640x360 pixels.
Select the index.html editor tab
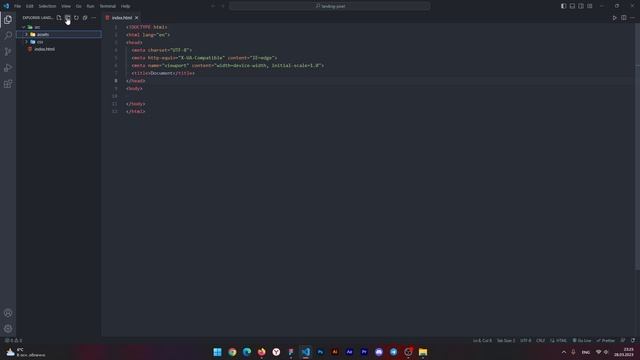(122, 18)
